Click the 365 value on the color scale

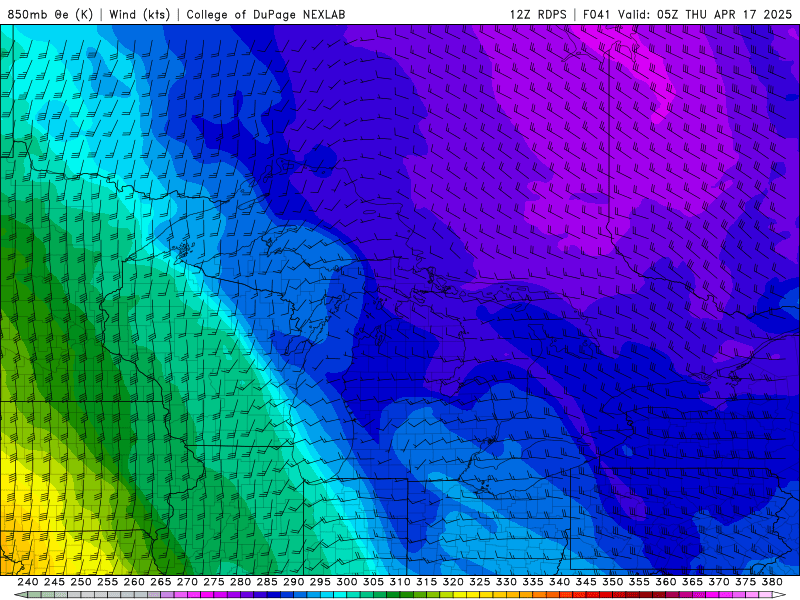coord(692,582)
